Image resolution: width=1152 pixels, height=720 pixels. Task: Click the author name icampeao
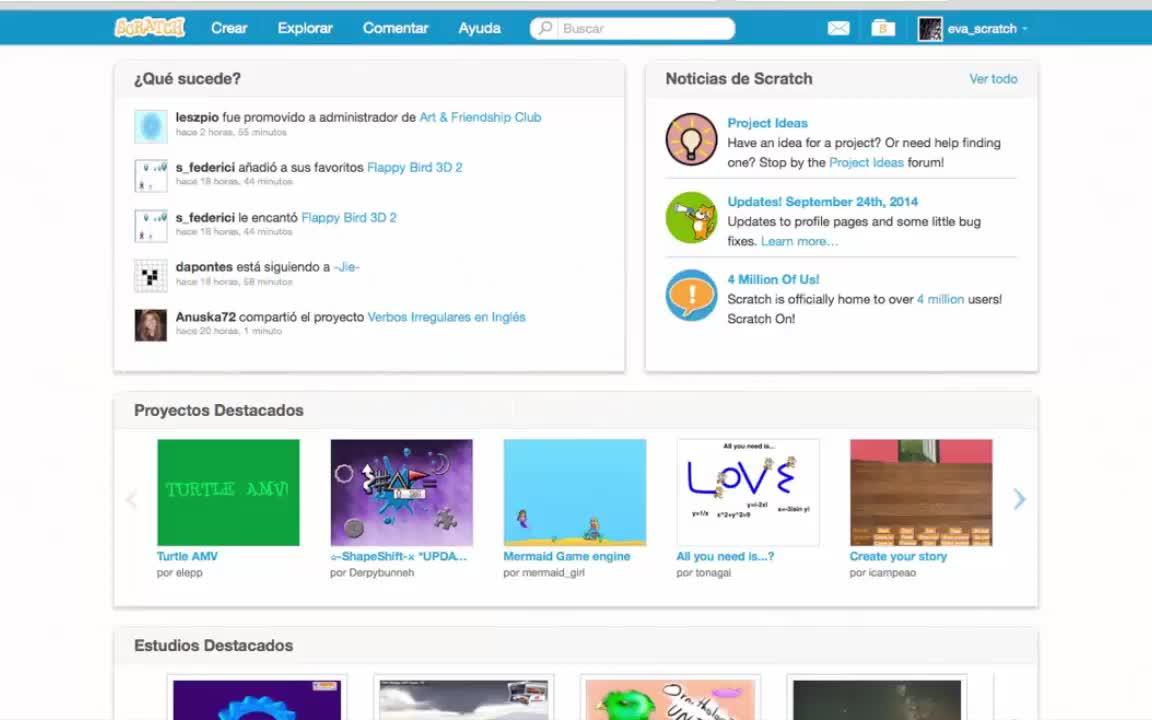[892, 572]
